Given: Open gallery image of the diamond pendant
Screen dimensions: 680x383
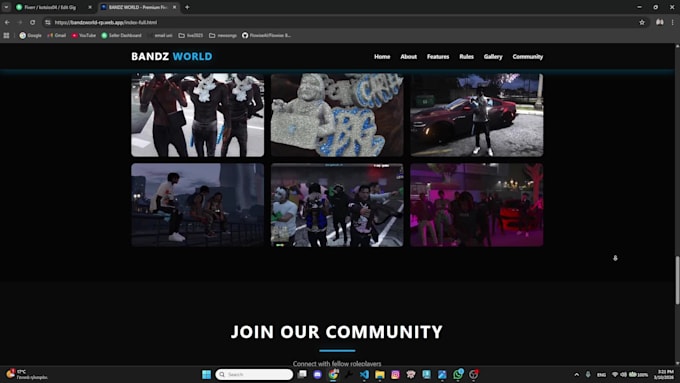Looking at the screenshot, I should click(337, 115).
